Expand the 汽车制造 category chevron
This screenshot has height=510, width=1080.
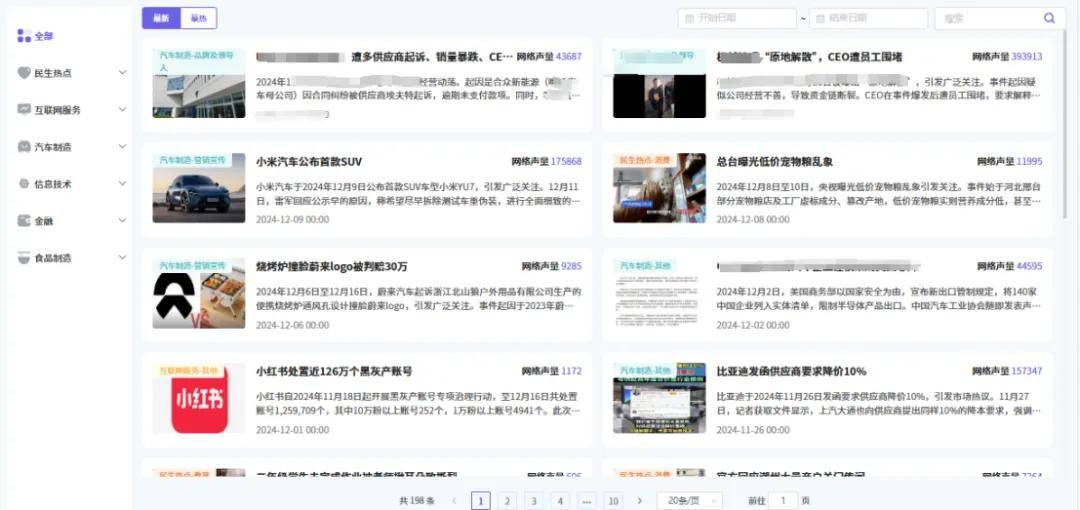point(123,147)
